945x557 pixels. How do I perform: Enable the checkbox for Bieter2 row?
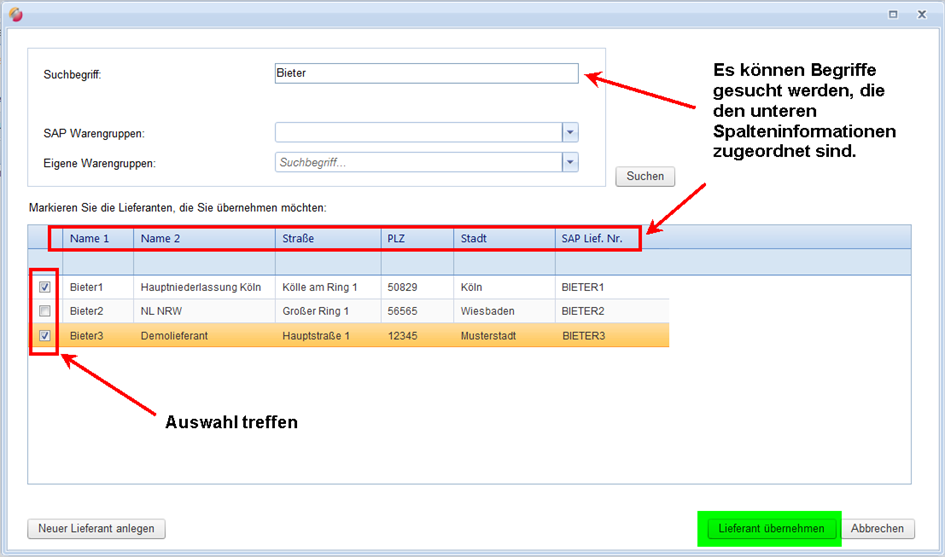click(45, 311)
